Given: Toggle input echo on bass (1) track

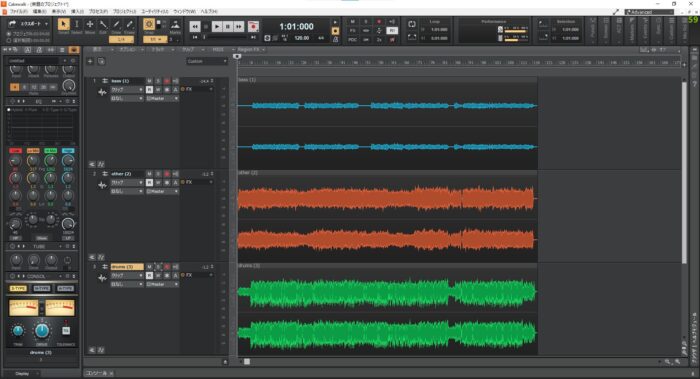Looking at the screenshot, I should [175, 81].
